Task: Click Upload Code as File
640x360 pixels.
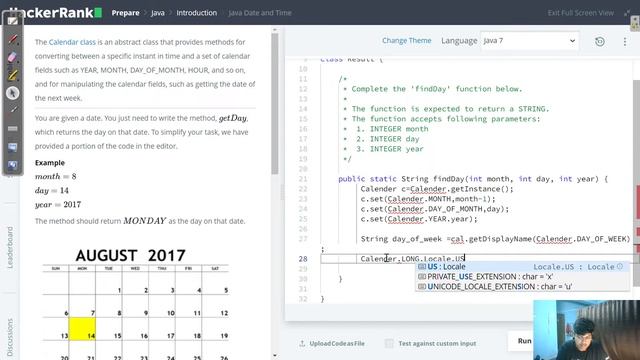Action: 337,343
